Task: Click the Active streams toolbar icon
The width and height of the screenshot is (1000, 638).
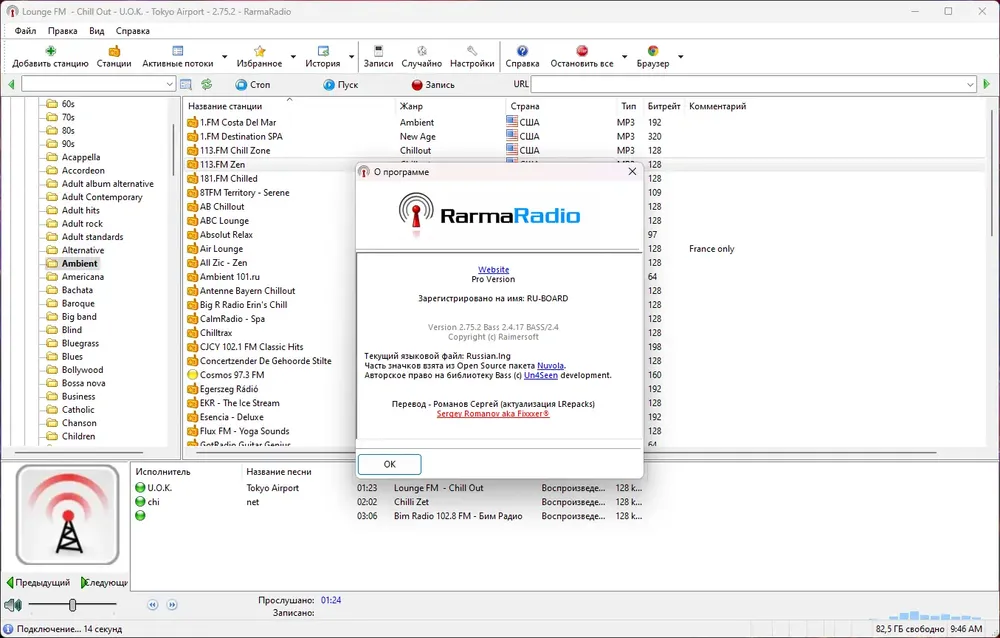Action: (178, 51)
